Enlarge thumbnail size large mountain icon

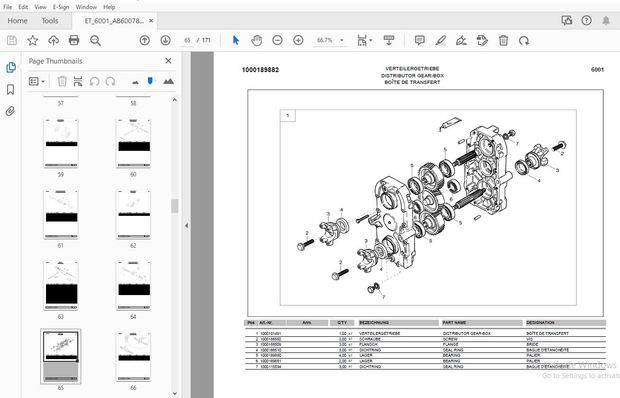pyautogui.click(x=168, y=81)
